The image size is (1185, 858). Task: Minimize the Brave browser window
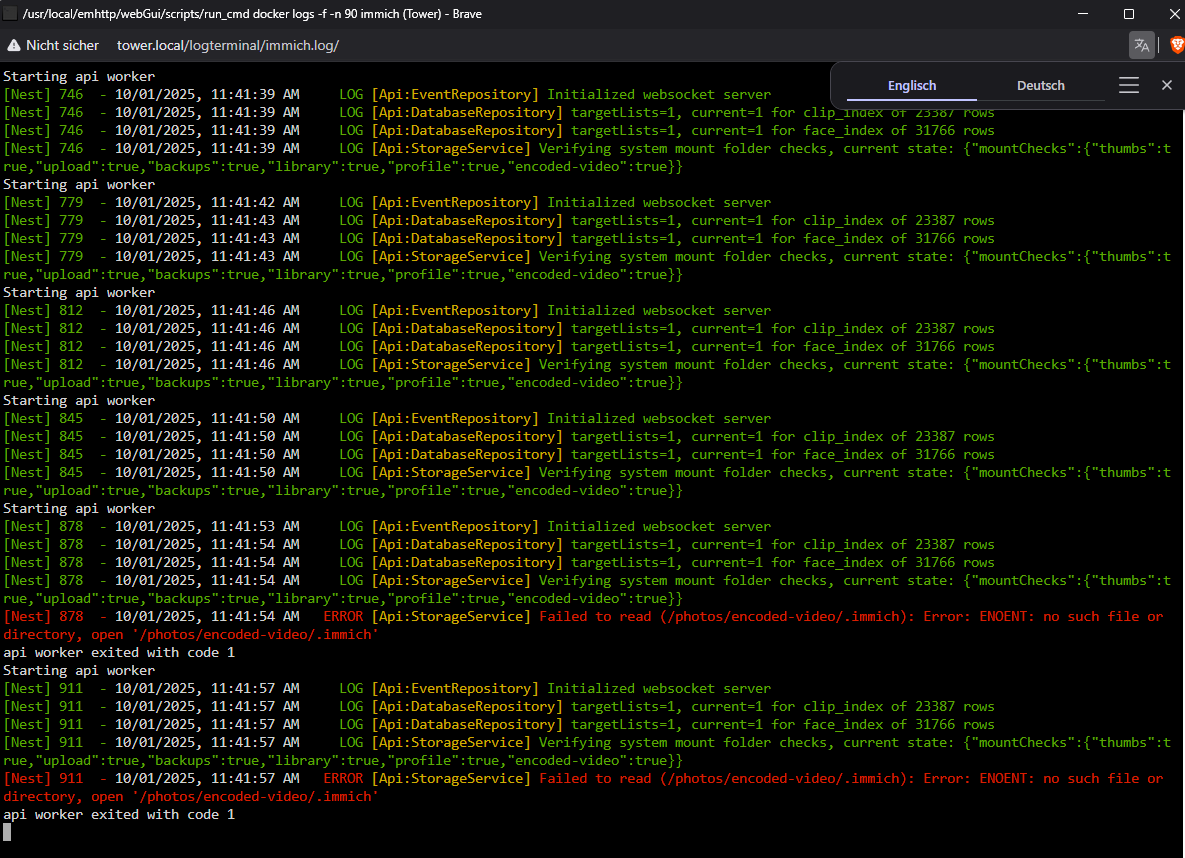point(1082,13)
